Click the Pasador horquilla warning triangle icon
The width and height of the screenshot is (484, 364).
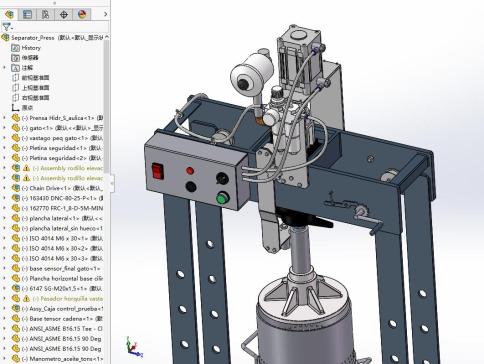(26, 299)
